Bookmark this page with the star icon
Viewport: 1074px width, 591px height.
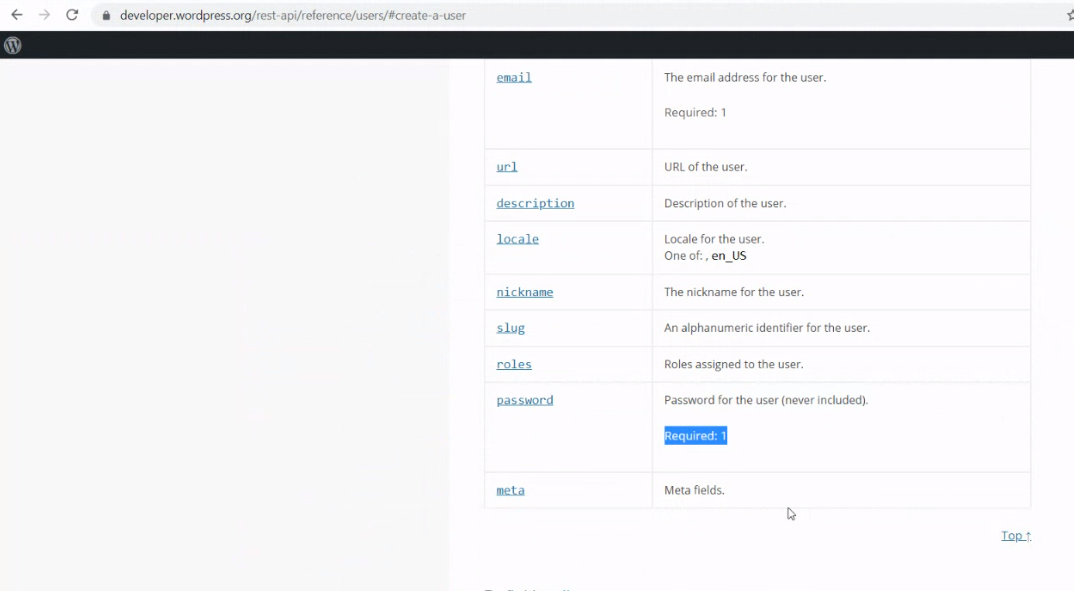[x=1069, y=15]
